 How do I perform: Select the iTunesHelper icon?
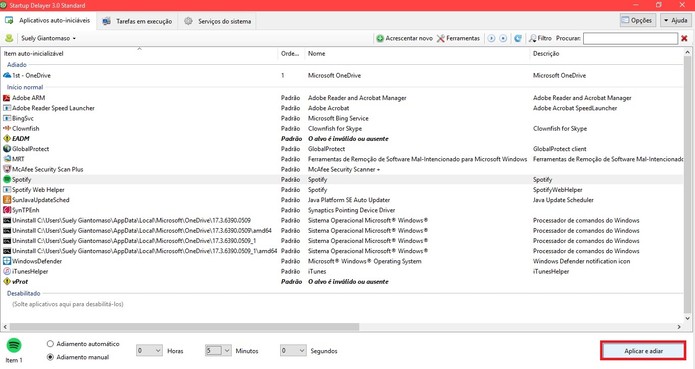7,272
